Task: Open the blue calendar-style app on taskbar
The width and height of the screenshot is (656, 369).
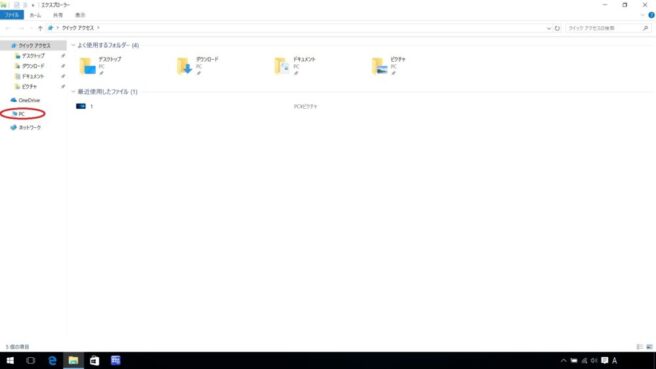Action: 115,361
